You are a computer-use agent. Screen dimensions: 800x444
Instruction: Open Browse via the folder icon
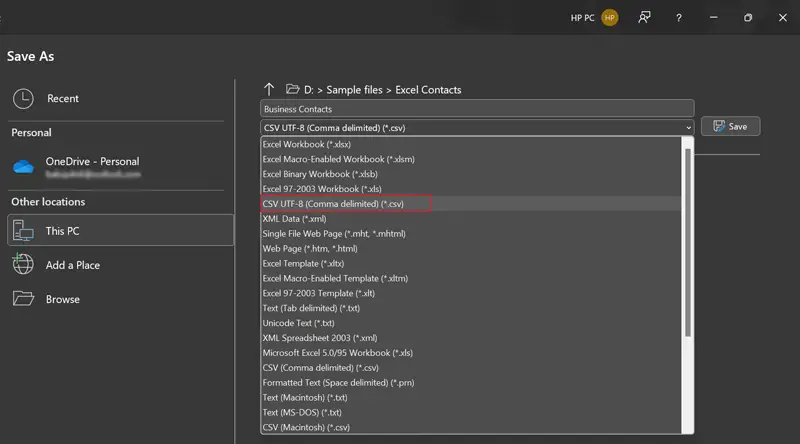(23, 299)
